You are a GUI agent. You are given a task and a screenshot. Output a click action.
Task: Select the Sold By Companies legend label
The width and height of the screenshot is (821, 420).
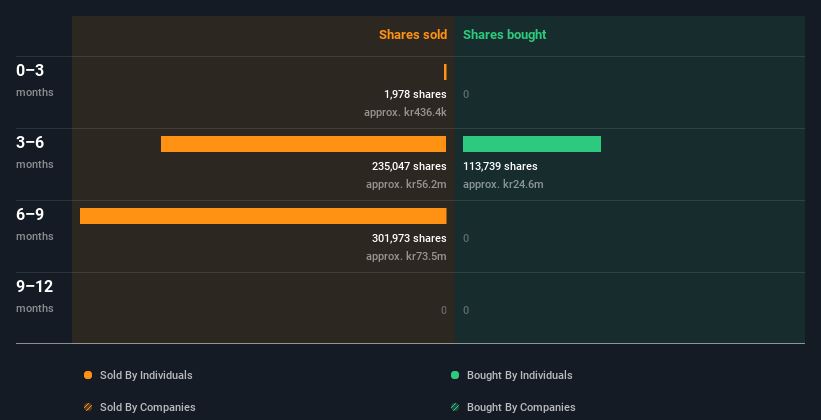(x=148, y=407)
